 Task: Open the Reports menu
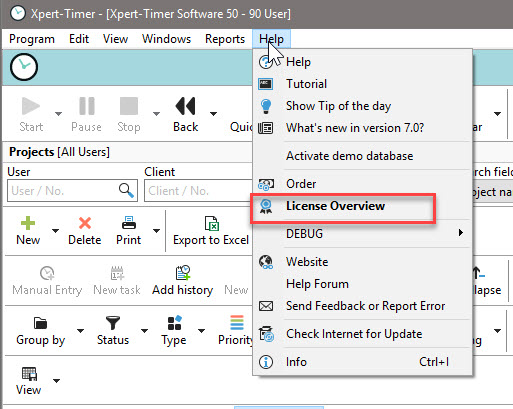[x=225, y=39]
